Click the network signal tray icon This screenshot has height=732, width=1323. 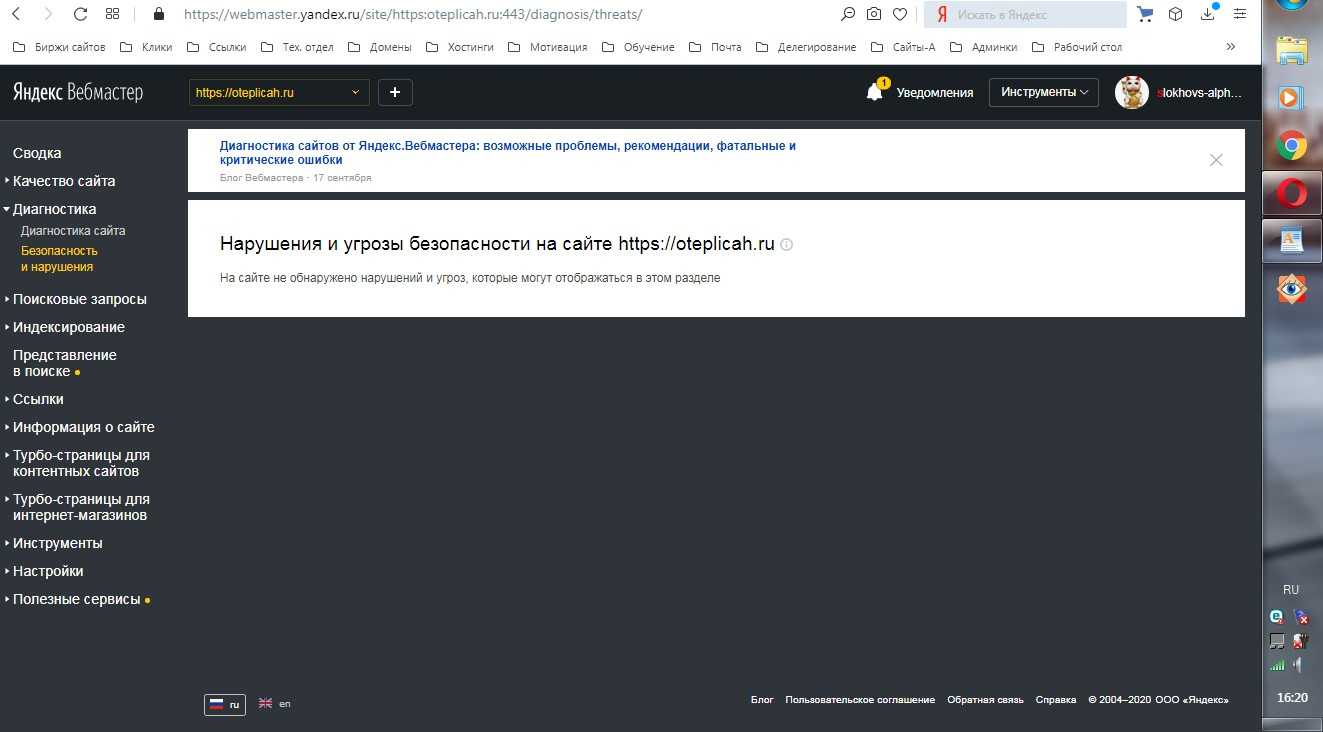1277,664
